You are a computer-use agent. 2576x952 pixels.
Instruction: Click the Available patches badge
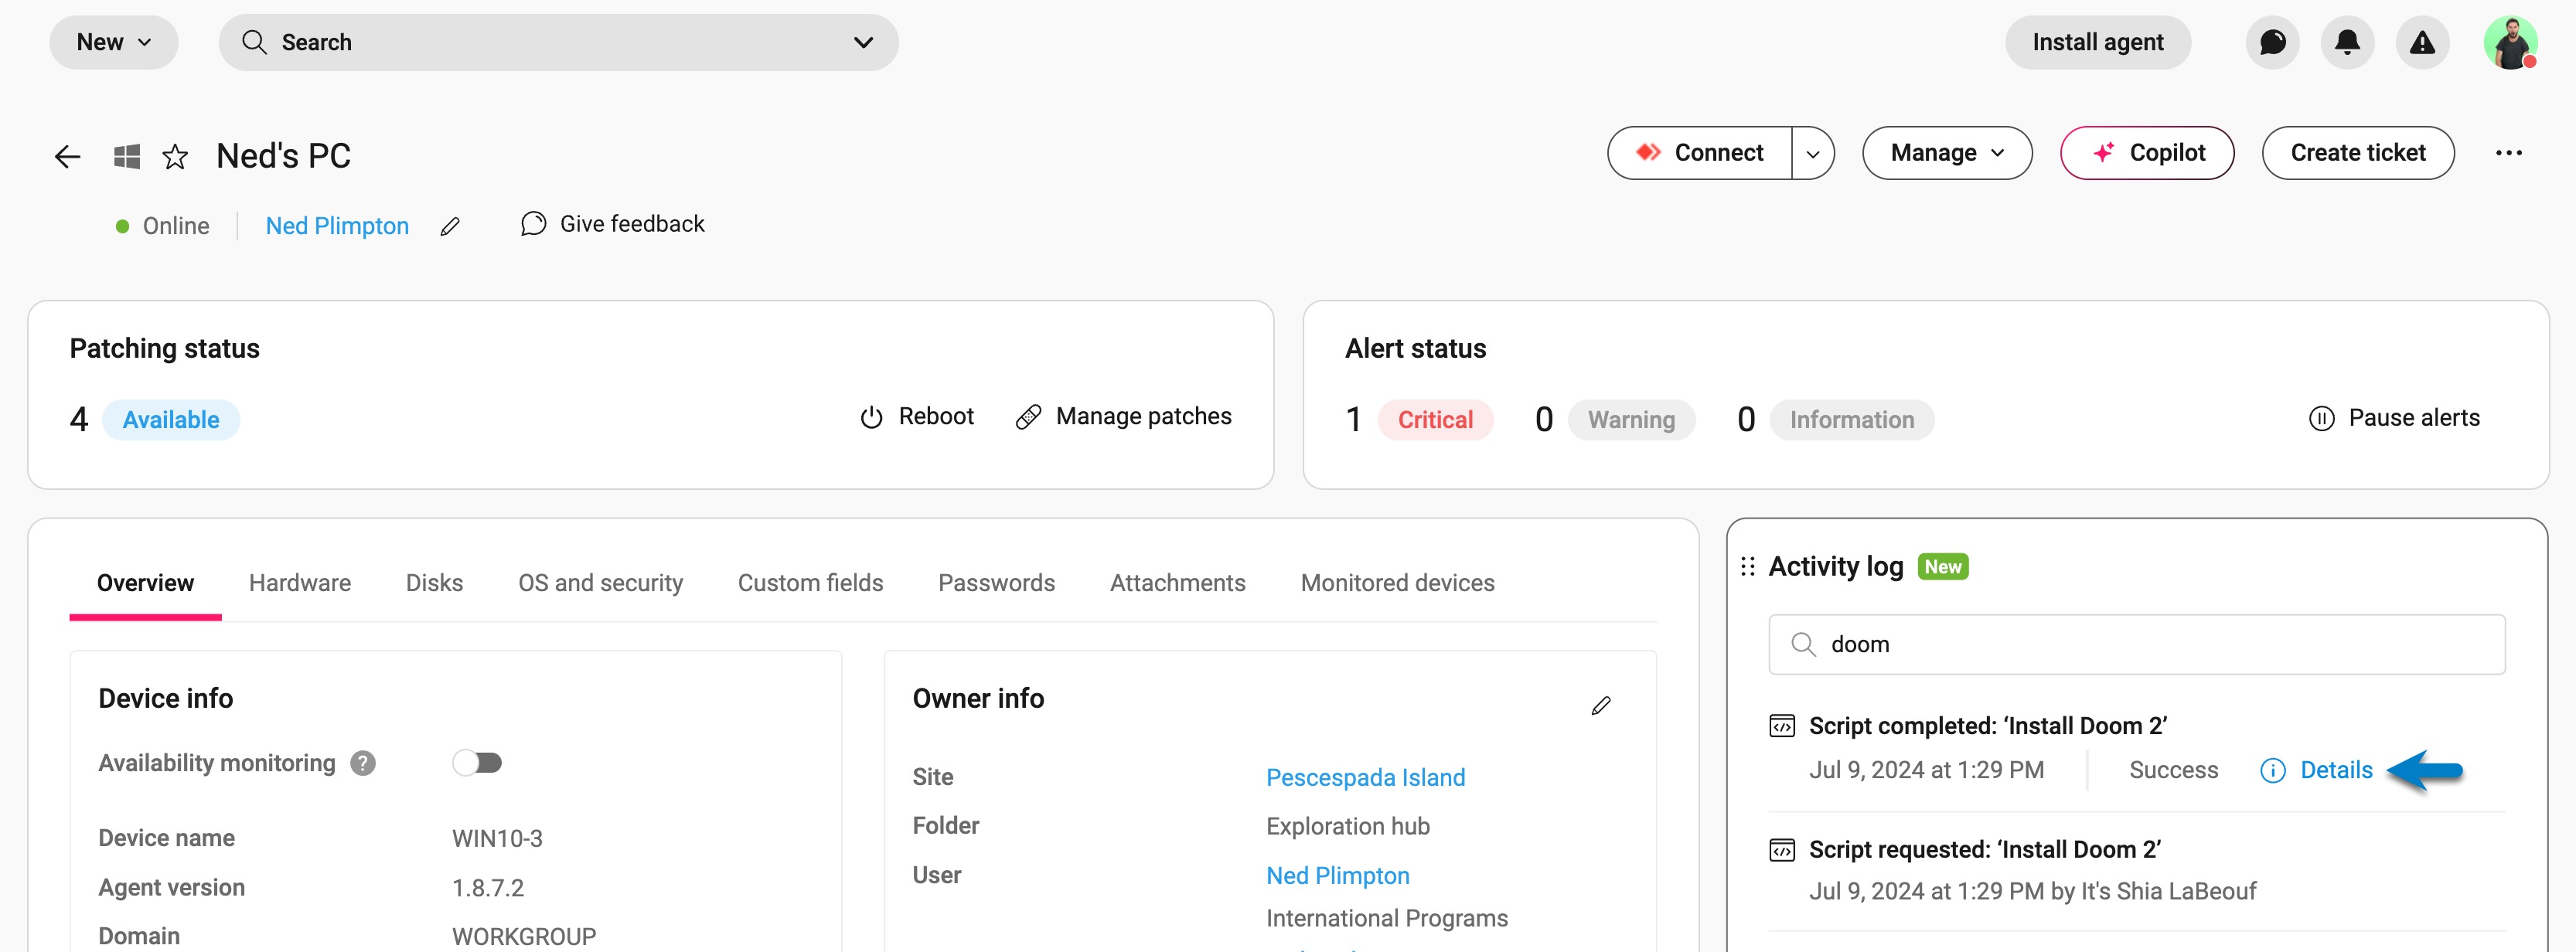171,420
